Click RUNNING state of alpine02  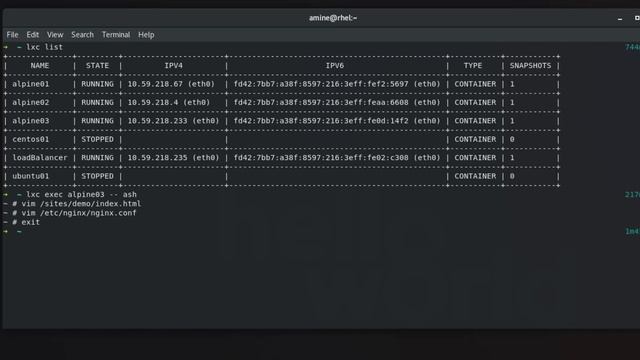(x=97, y=102)
